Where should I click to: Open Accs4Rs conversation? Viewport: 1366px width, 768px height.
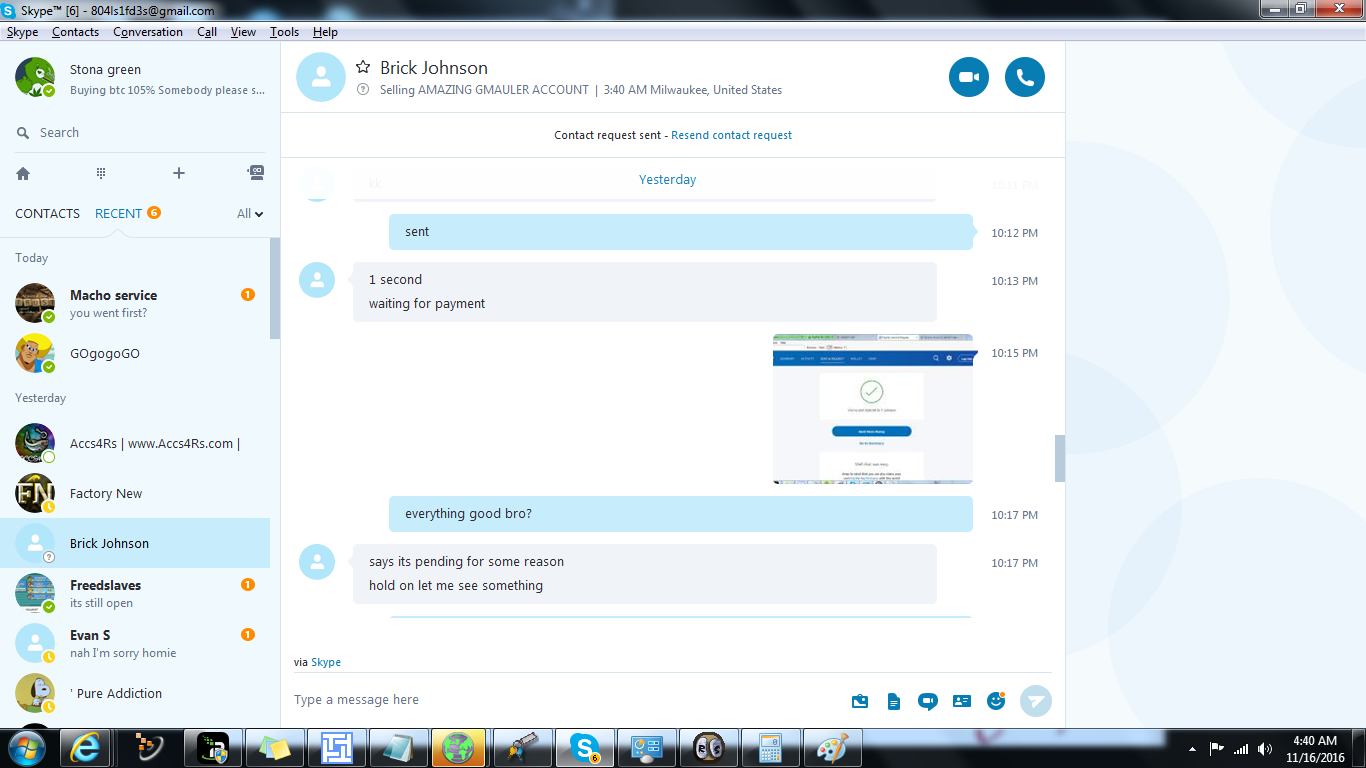[x=135, y=443]
